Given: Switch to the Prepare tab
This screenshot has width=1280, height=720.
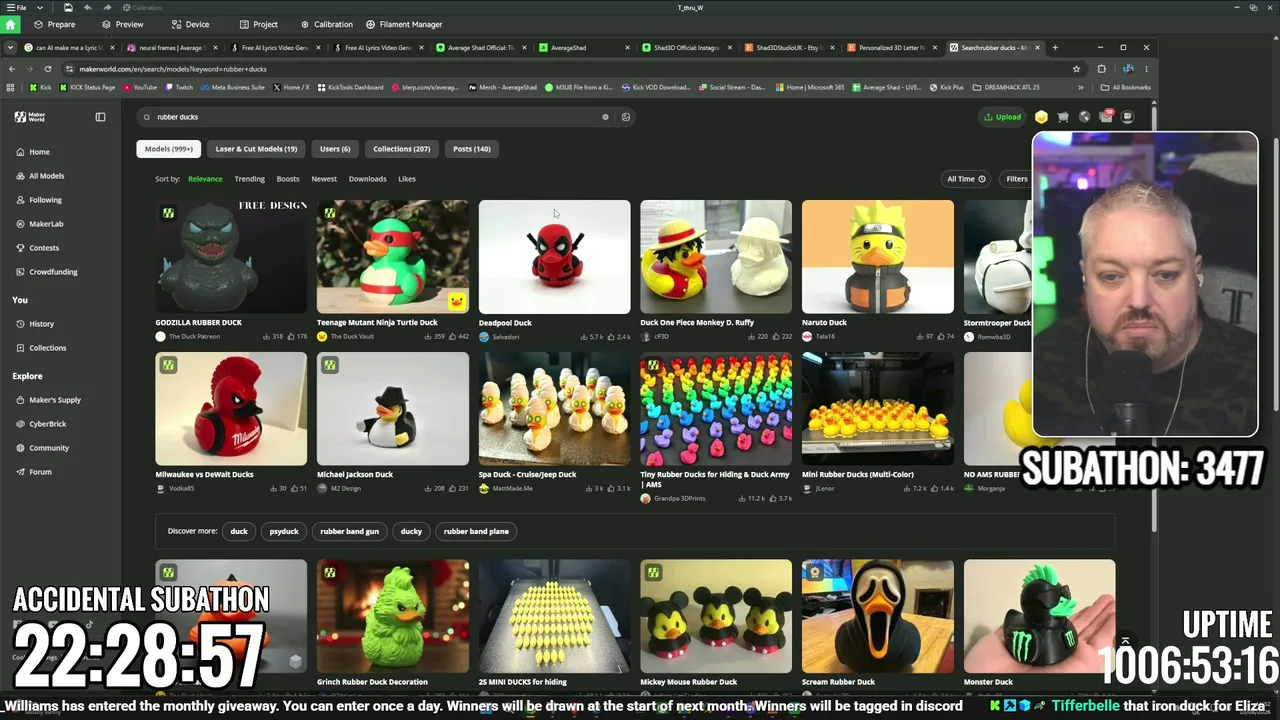Looking at the screenshot, I should [x=54, y=24].
